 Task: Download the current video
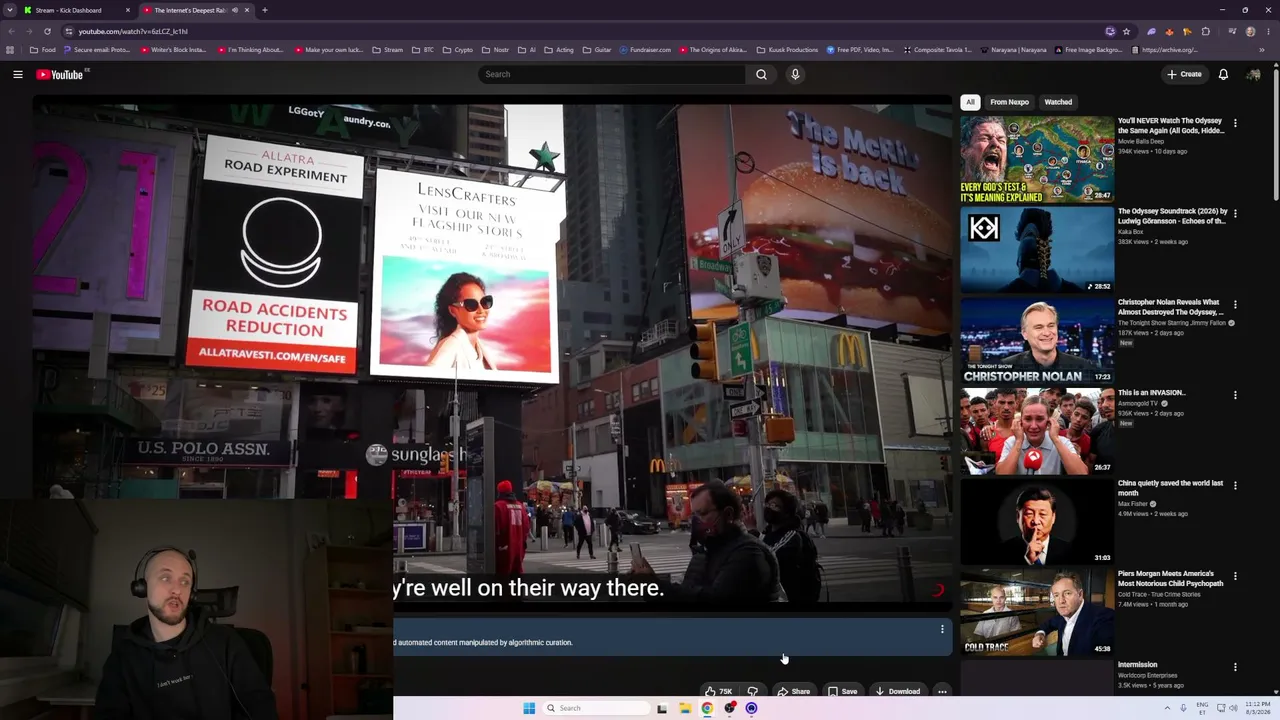click(898, 691)
